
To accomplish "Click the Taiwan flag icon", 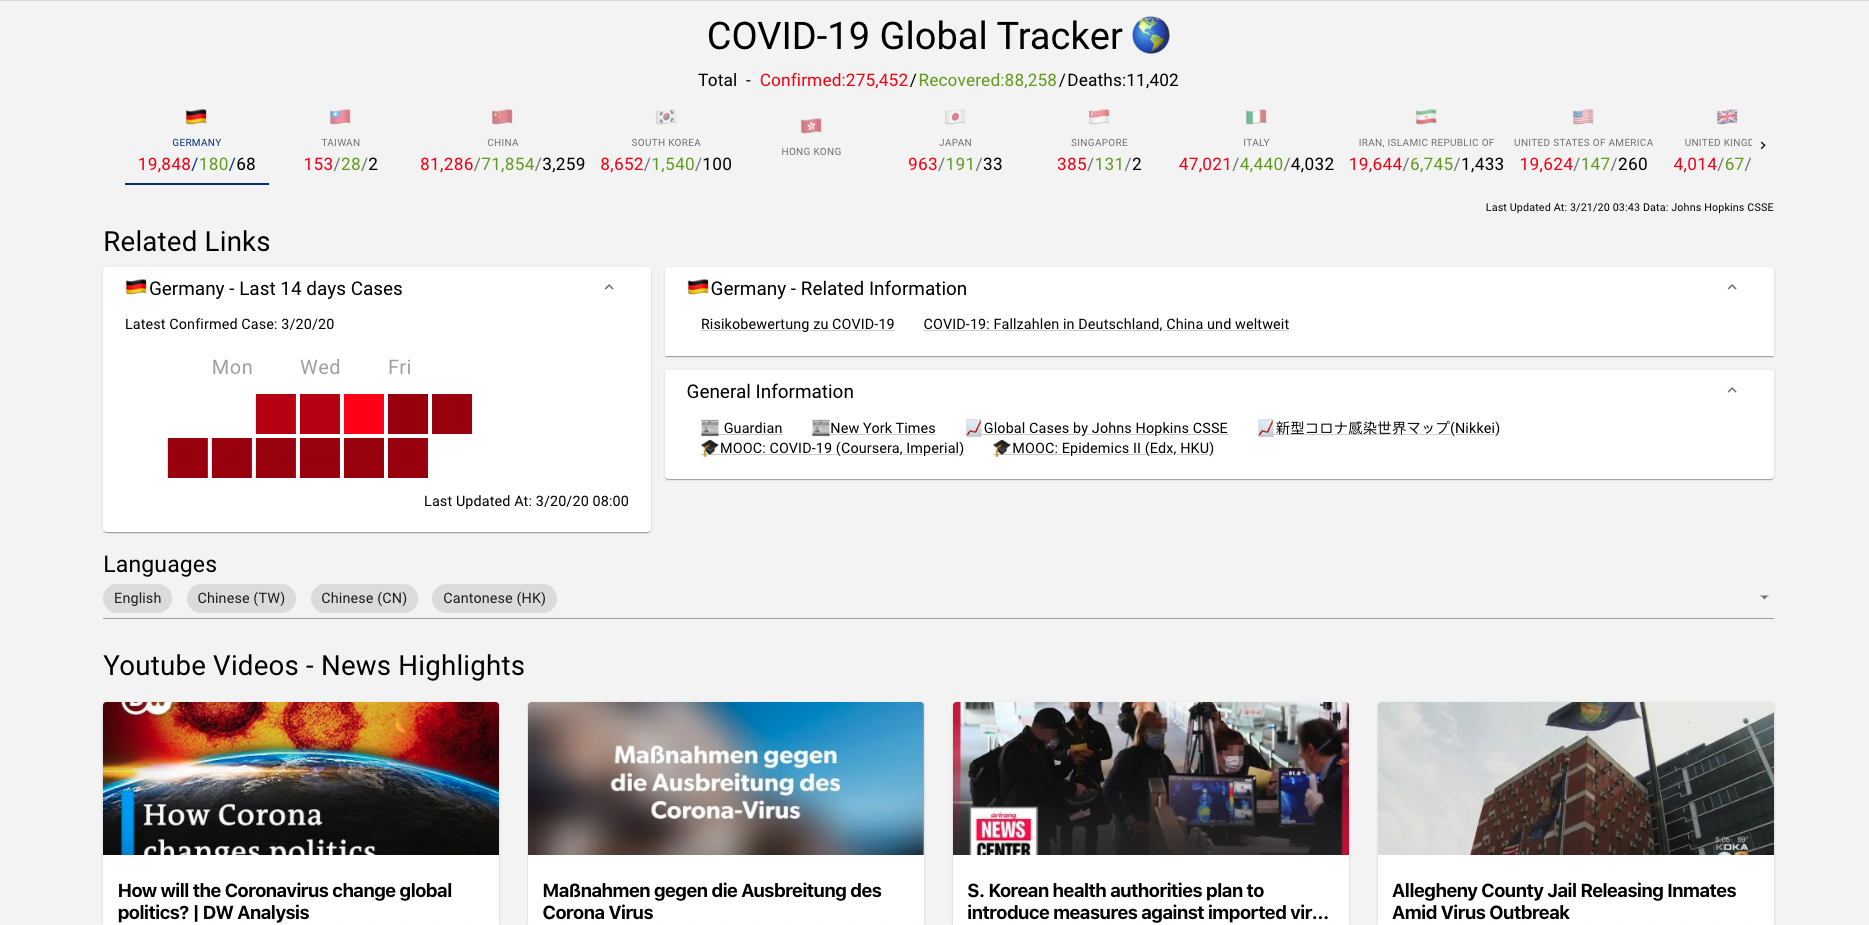I will pos(340,117).
